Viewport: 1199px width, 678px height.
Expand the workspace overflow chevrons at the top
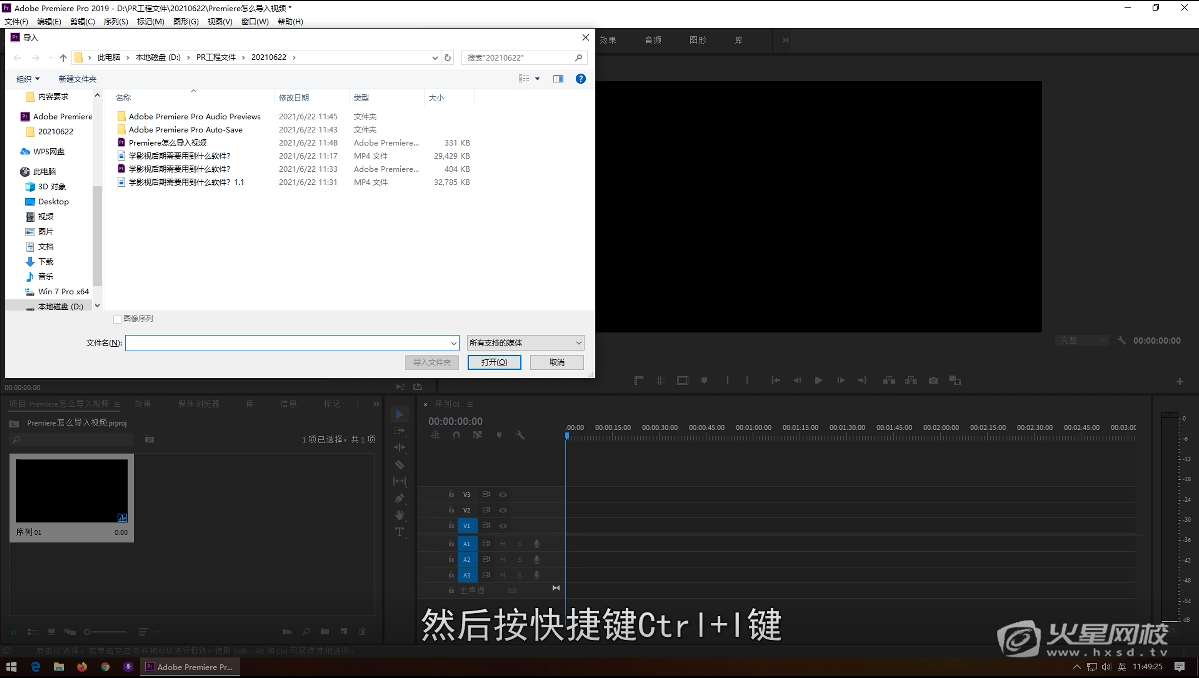click(x=785, y=40)
